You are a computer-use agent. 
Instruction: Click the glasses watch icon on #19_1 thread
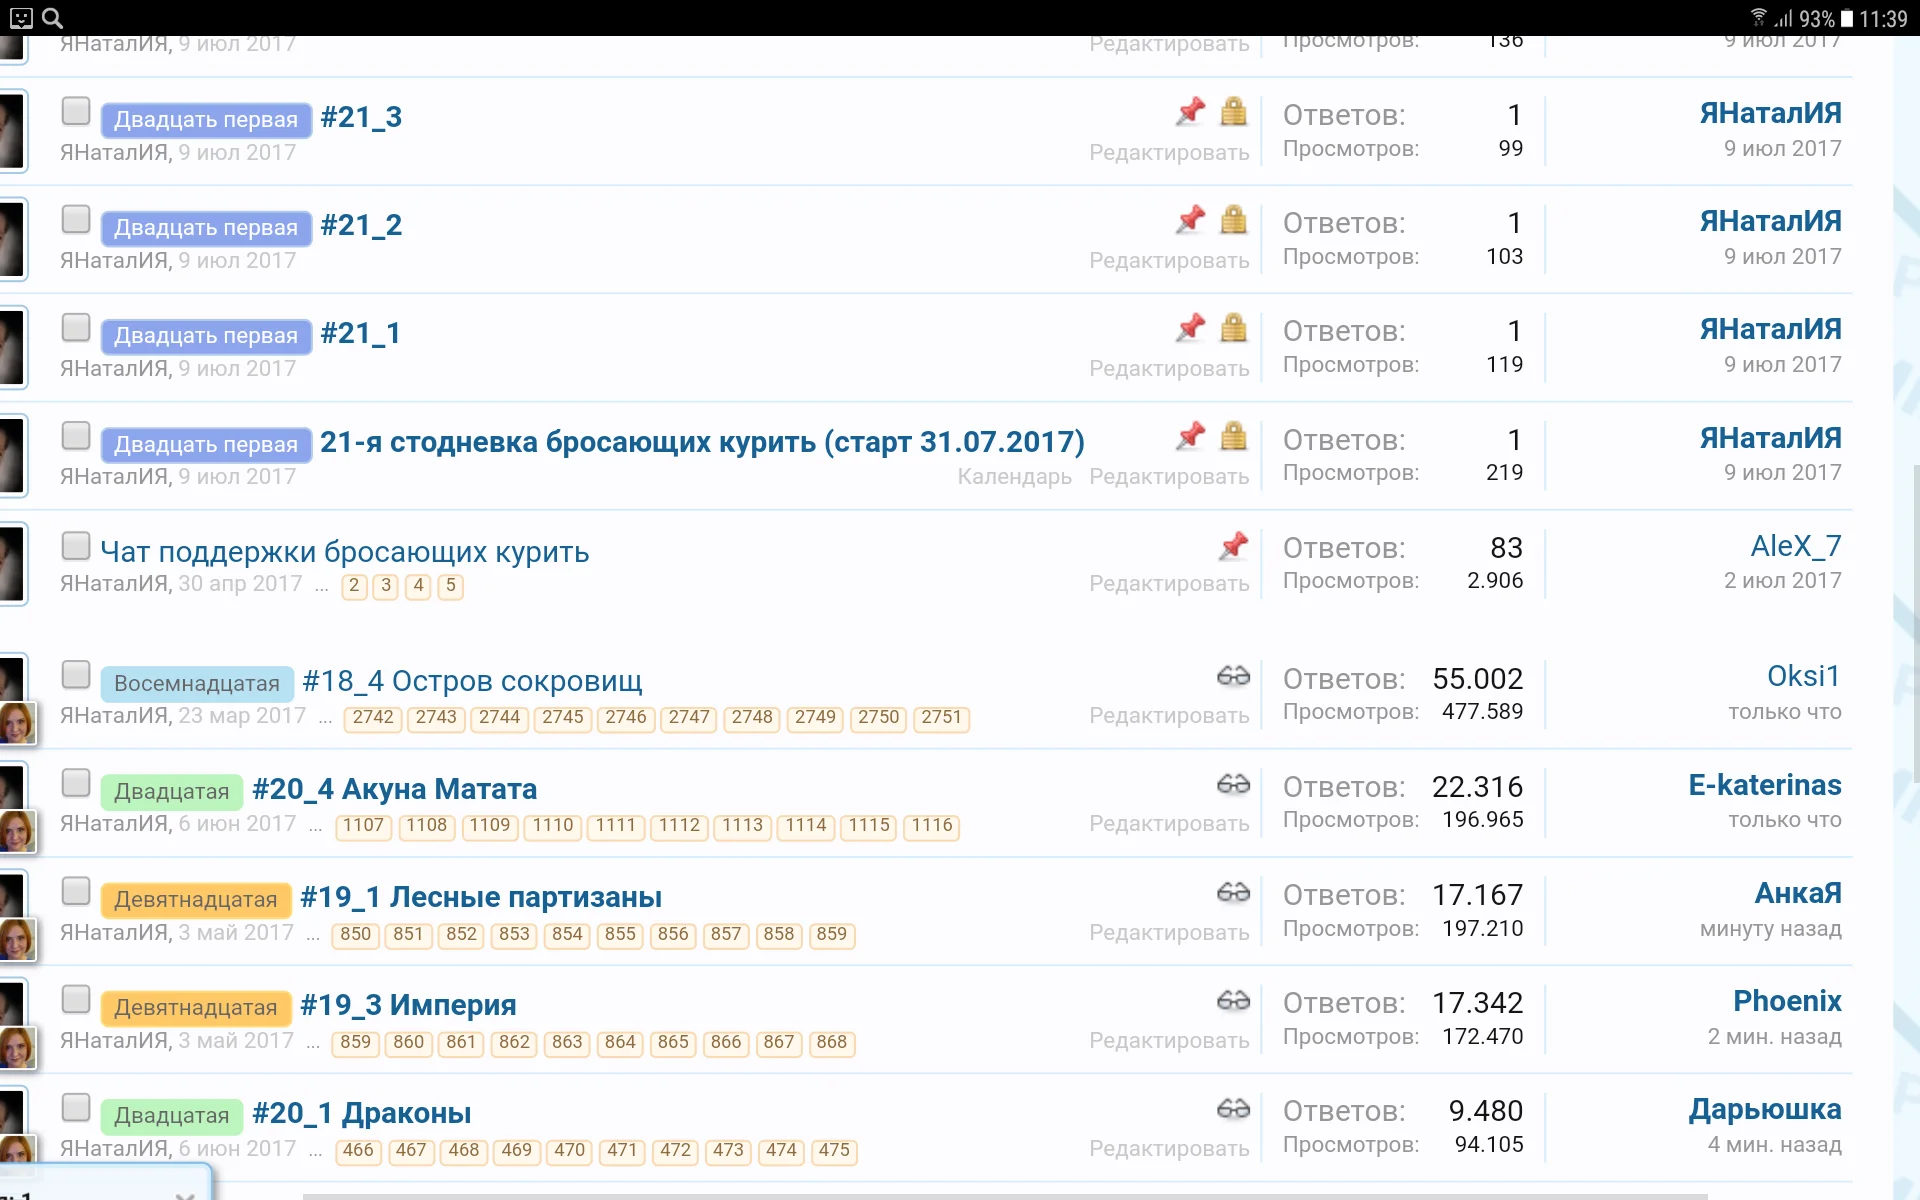tap(1233, 893)
